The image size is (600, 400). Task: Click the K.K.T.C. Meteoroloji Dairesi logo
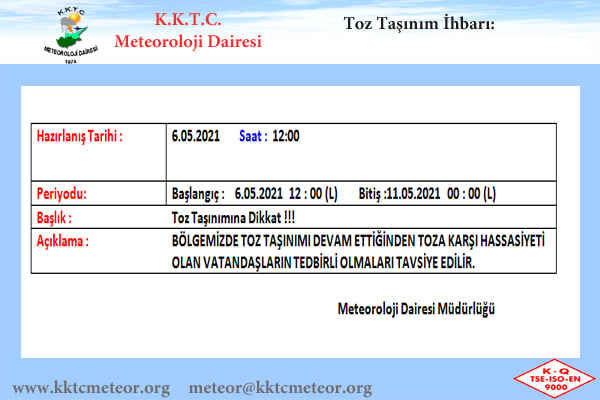[x=71, y=35]
